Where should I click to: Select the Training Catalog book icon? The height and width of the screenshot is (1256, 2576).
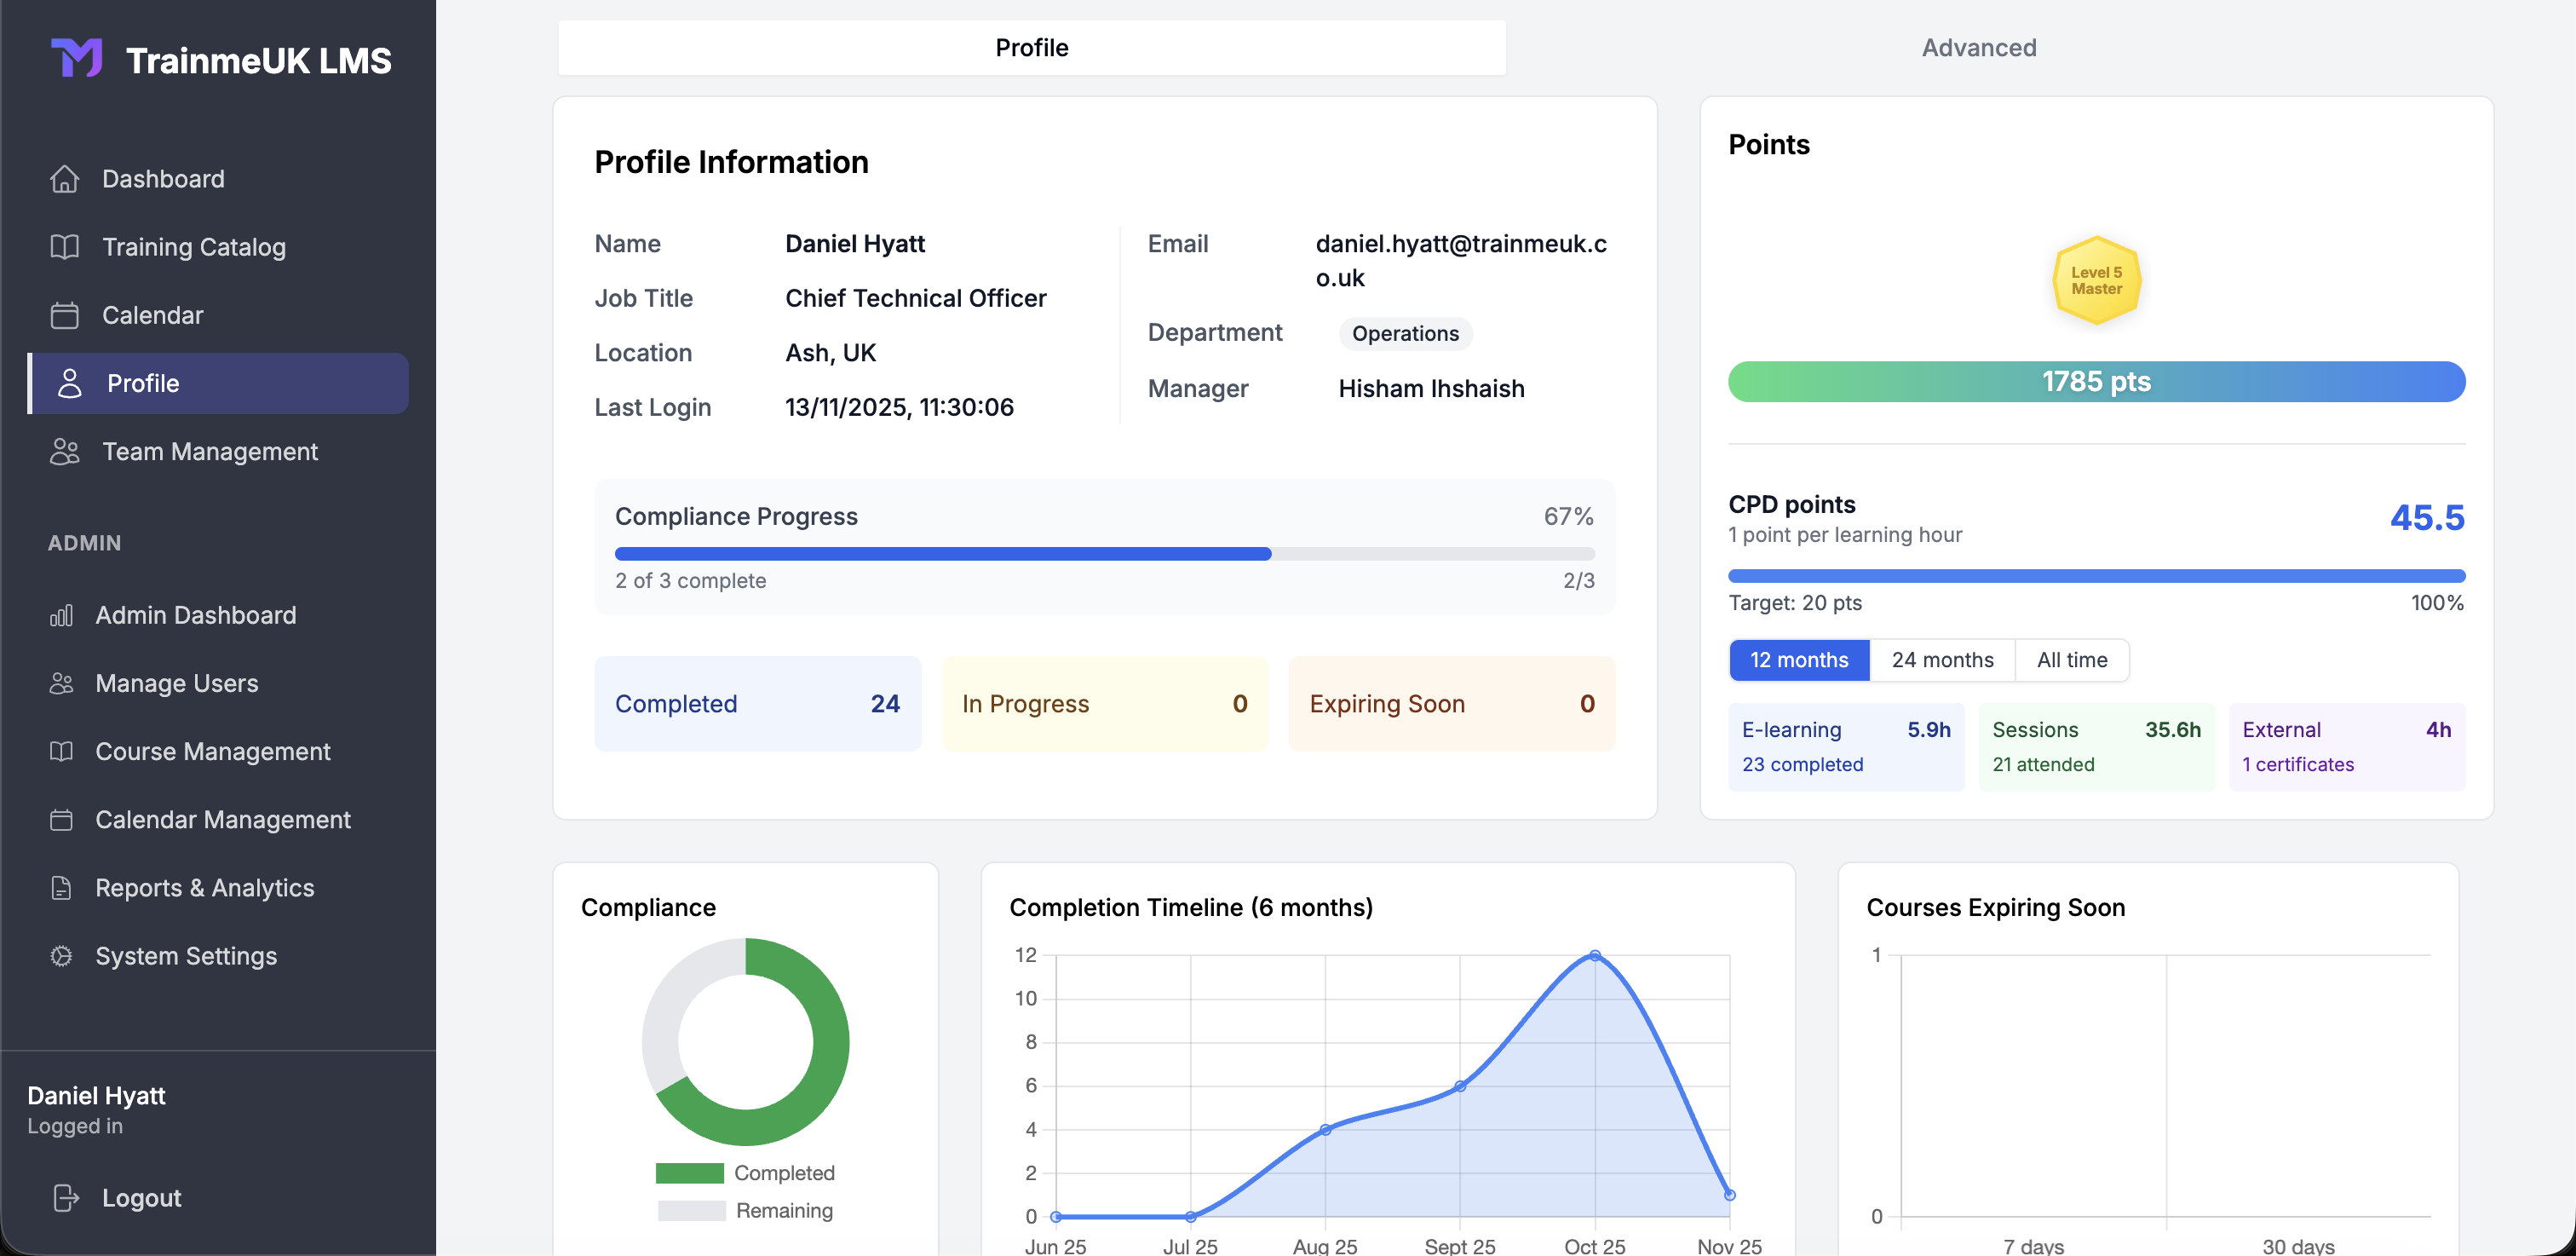tap(64, 247)
